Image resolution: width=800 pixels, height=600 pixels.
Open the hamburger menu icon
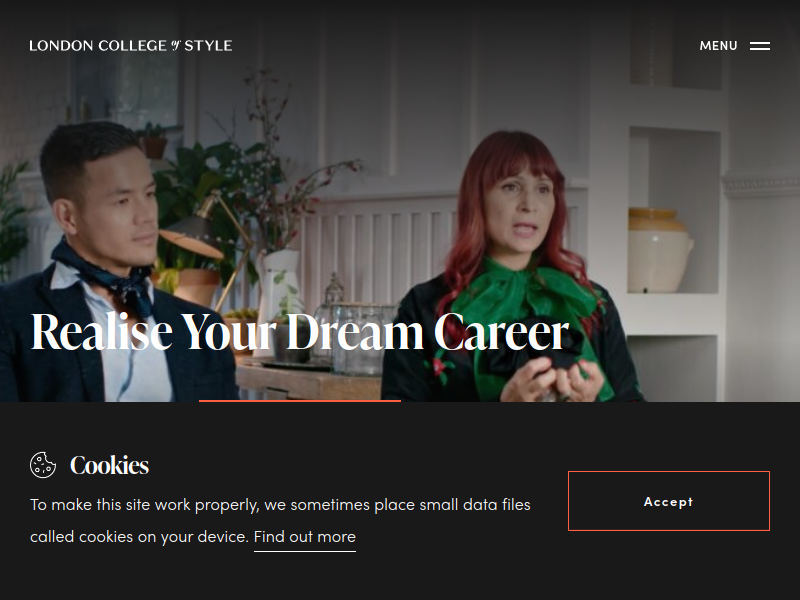[760, 46]
